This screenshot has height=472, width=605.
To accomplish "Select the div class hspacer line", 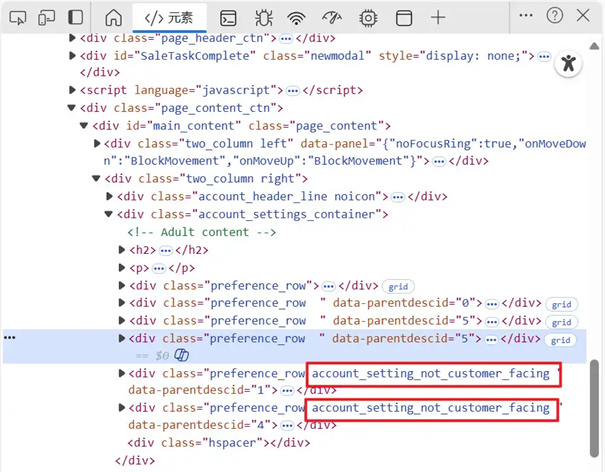I will coord(219,442).
